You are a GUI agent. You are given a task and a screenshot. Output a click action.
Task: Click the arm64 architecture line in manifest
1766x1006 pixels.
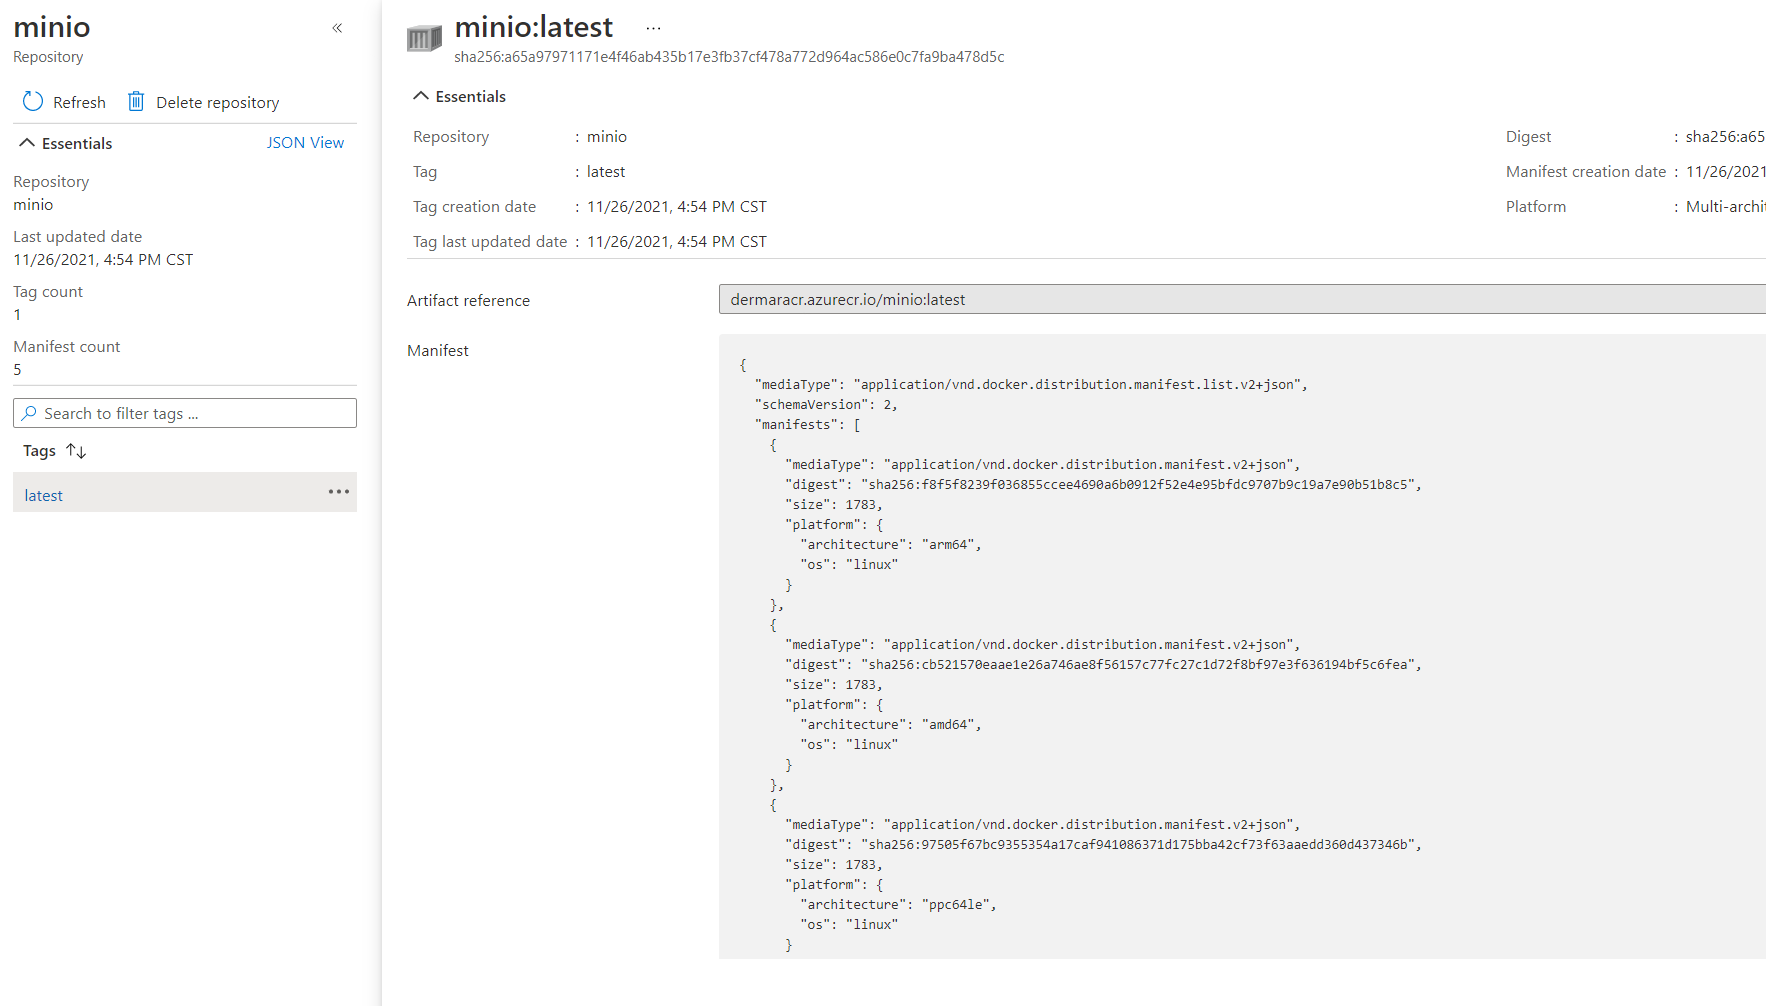click(x=891, y=545)
